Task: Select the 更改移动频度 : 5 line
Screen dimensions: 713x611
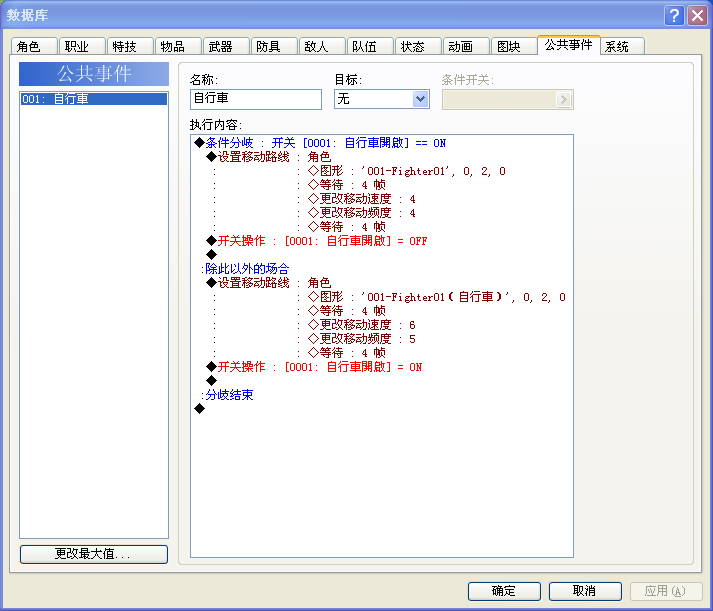Action: [362, 339]
